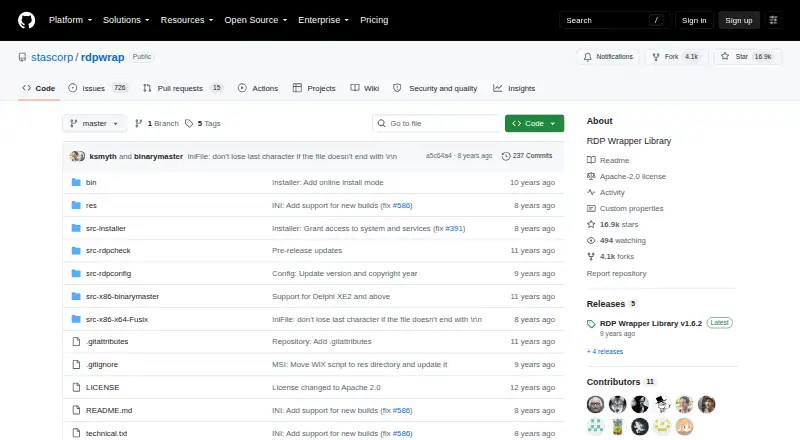The height and width of the screenshot is (440, 800).
Task: Open commit hash a5c64a4
Action: click(438, 156)
